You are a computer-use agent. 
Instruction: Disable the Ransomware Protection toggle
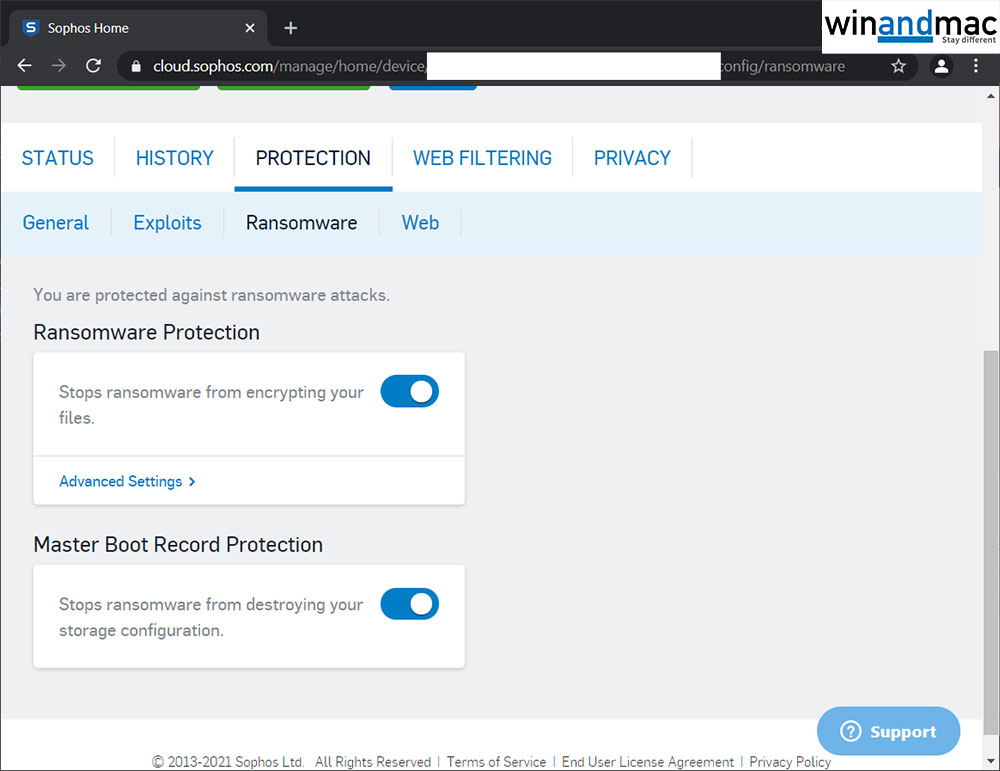409,392
